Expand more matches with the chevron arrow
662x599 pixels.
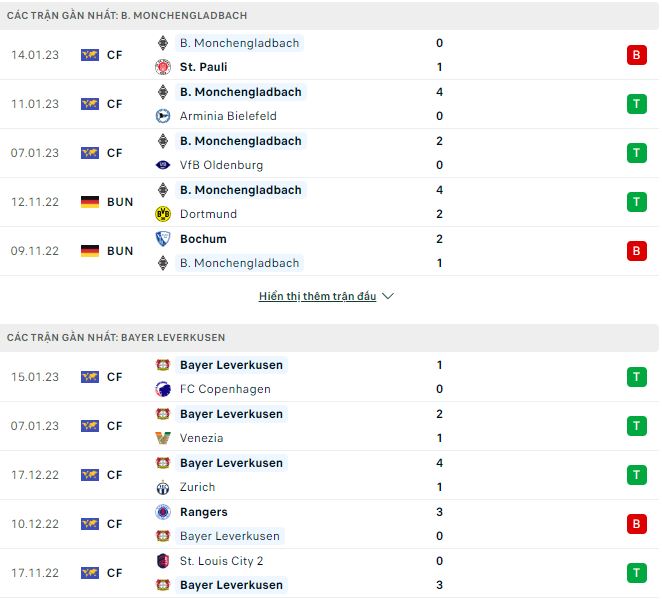[x=388, y=297]
